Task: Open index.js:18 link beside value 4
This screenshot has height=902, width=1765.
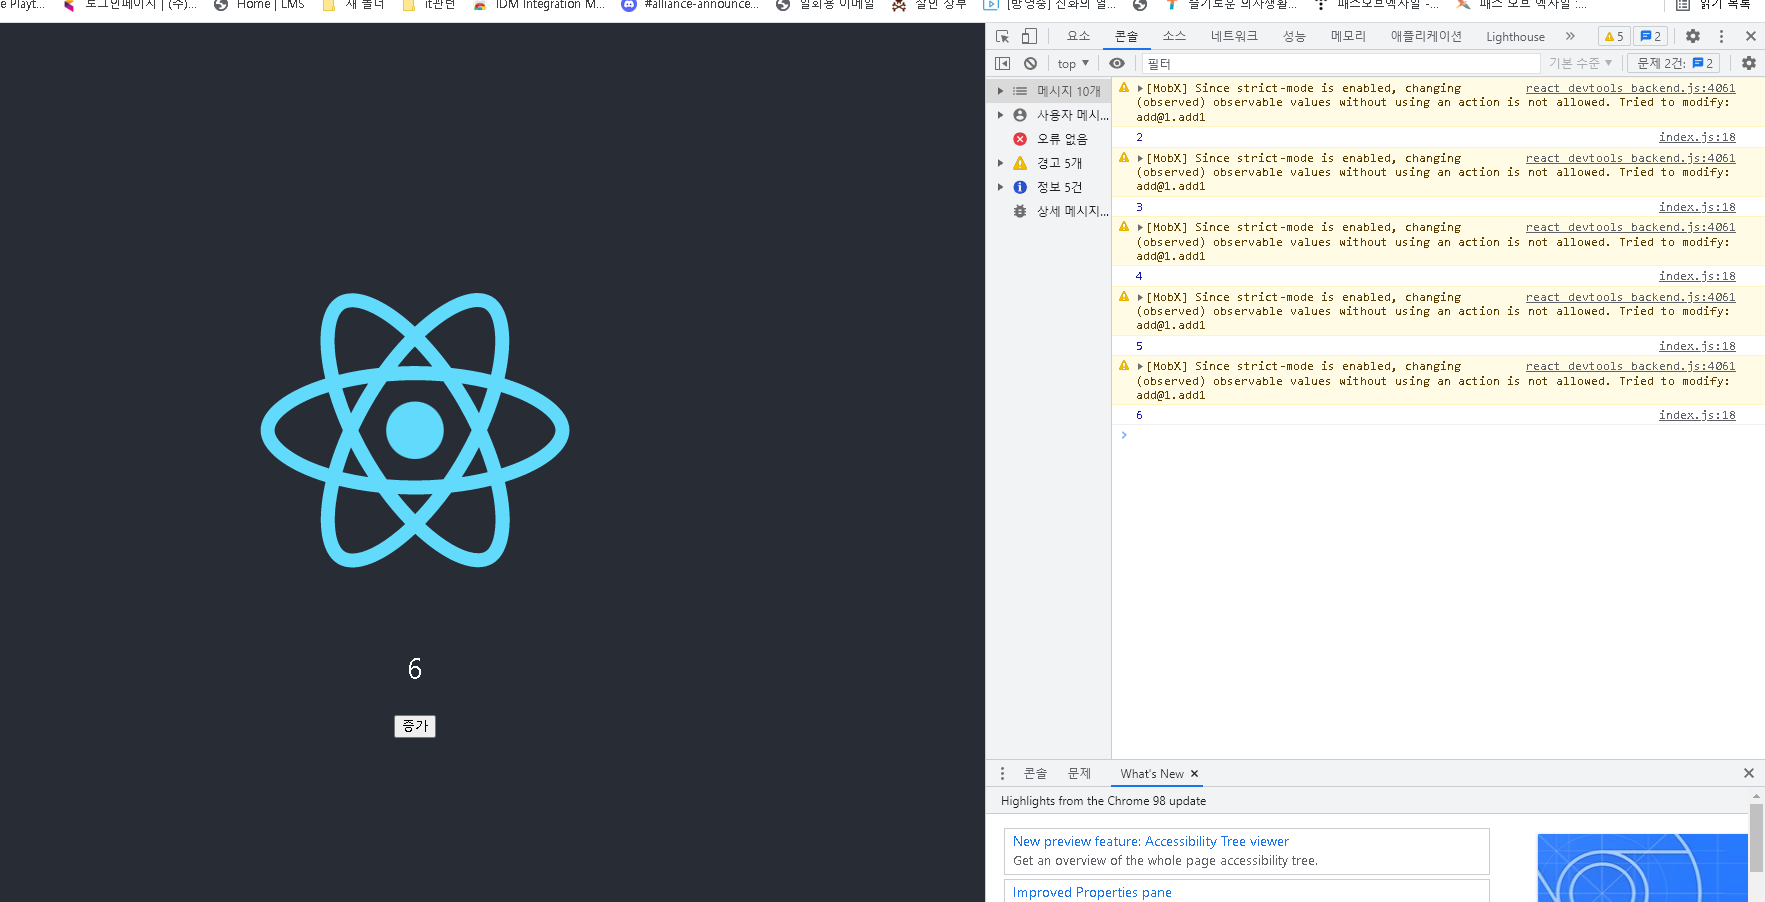Action: pos(1697,276)
